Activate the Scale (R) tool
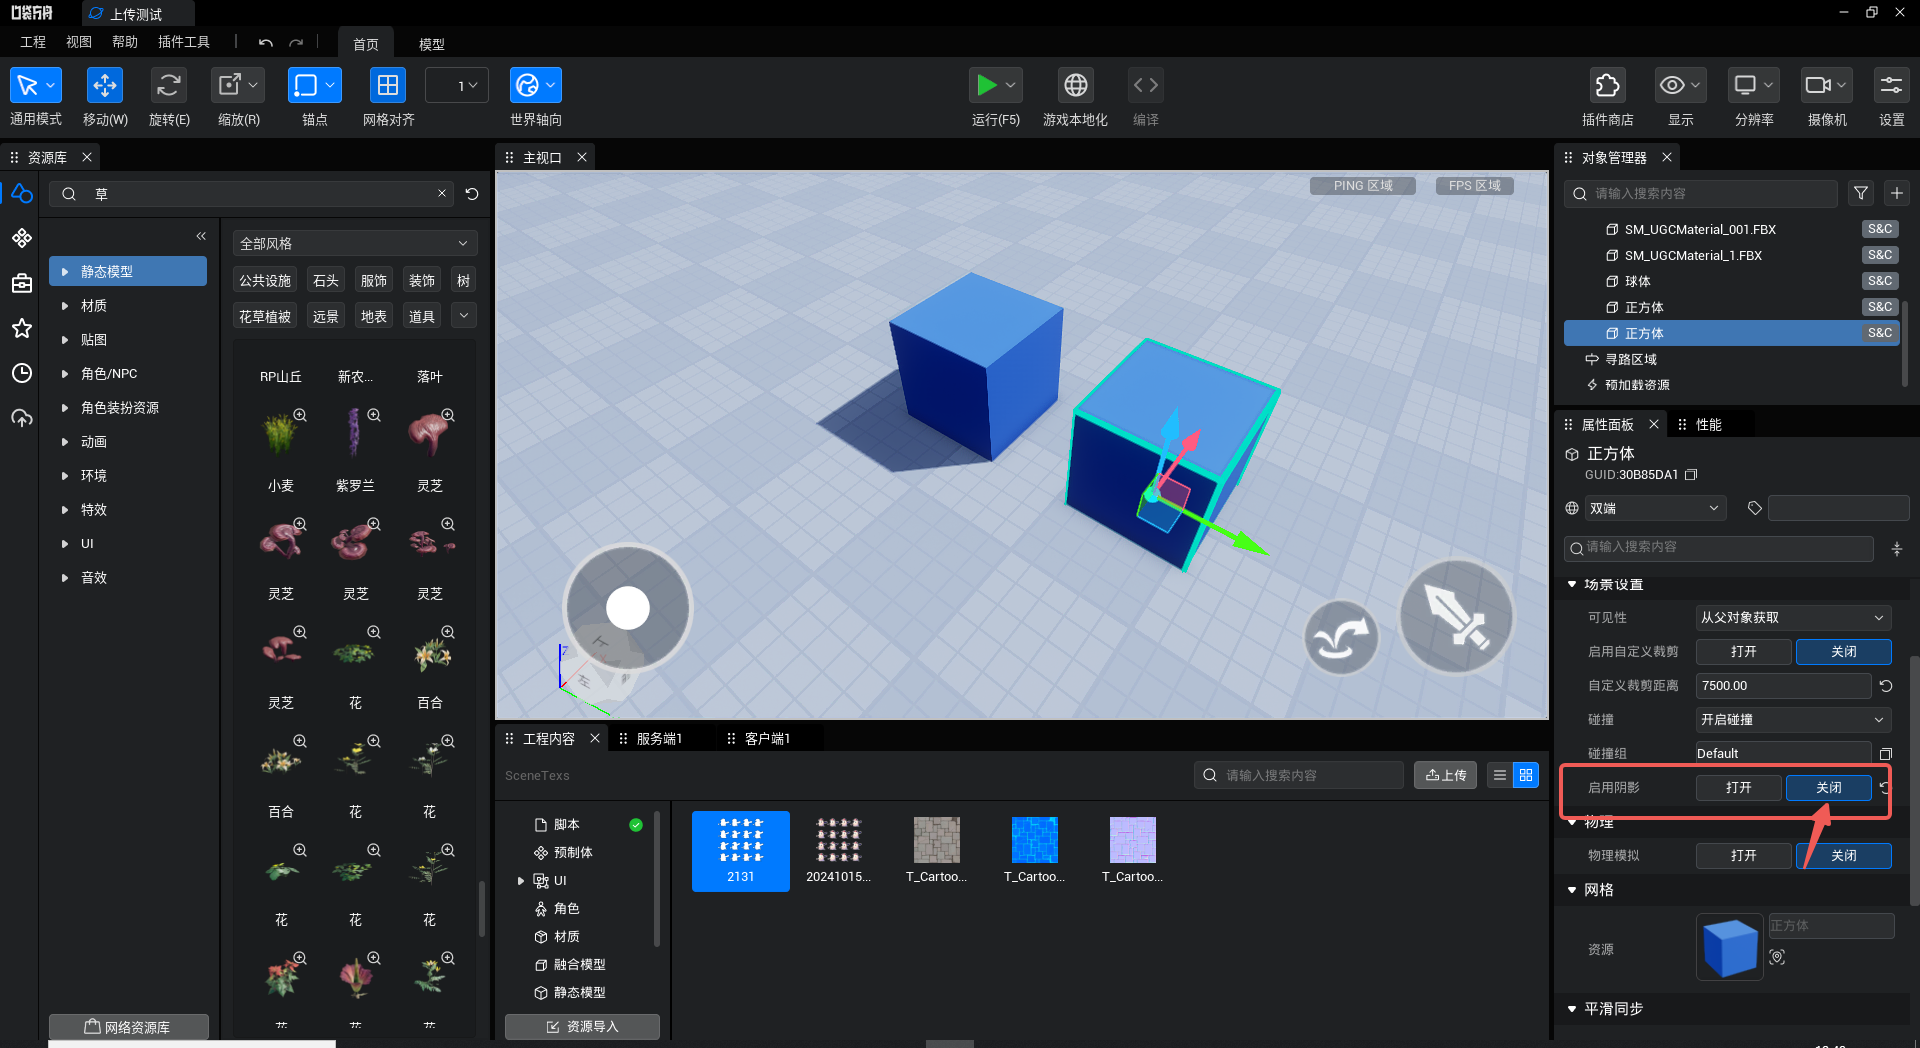 pos(237,85)
